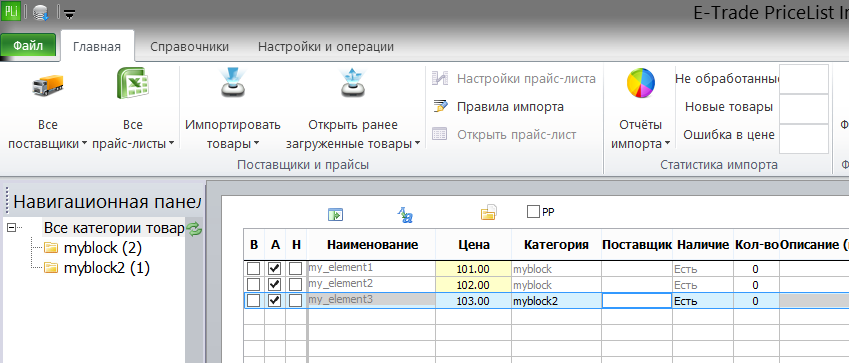Click the green arrow export icon above grid
Viewport: 849px width, 363px height.
pyautogui.click(x=336, y=215)
